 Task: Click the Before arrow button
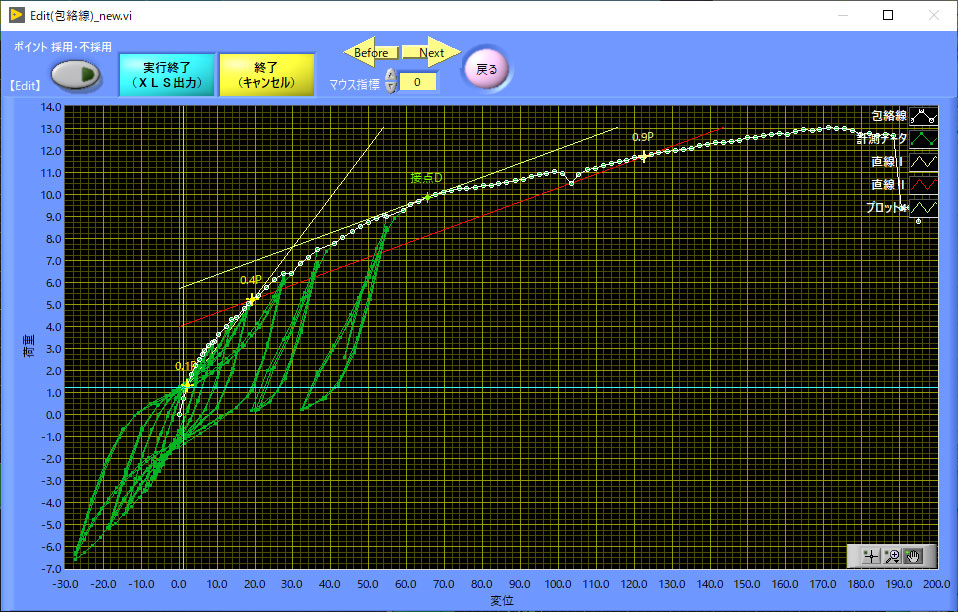pos(371,53)
